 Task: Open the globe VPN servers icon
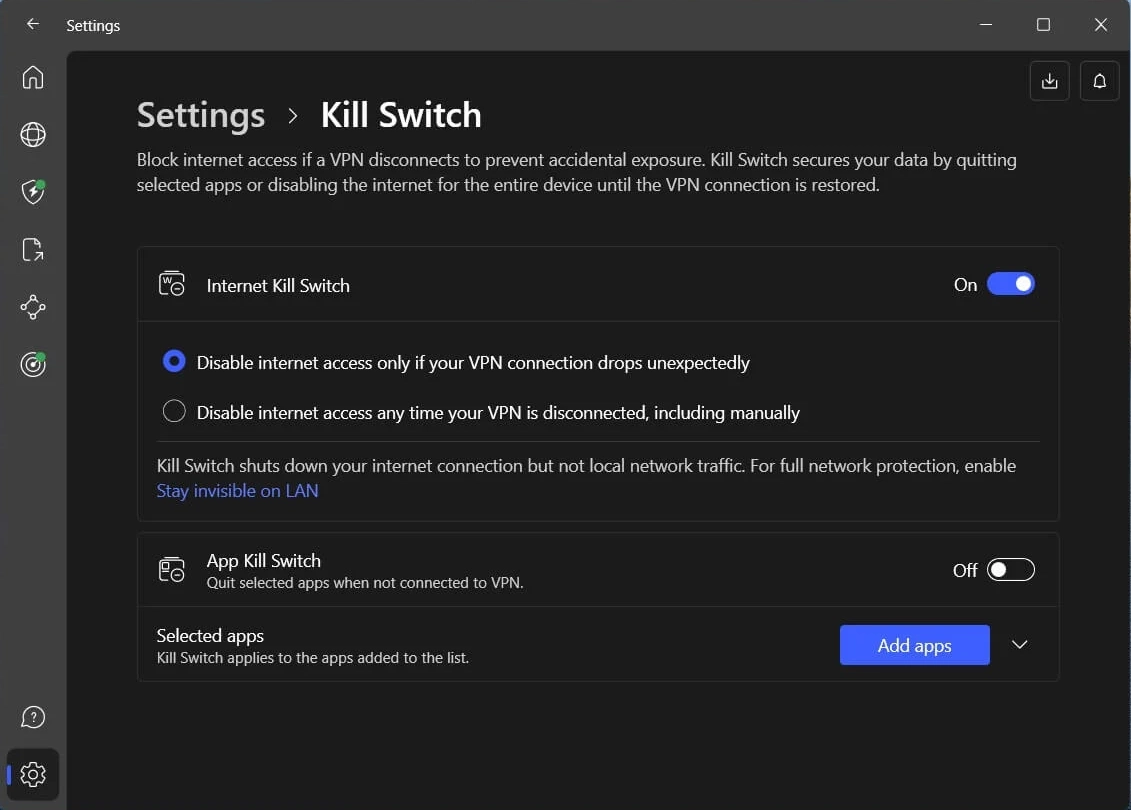(x=33, y=135)
